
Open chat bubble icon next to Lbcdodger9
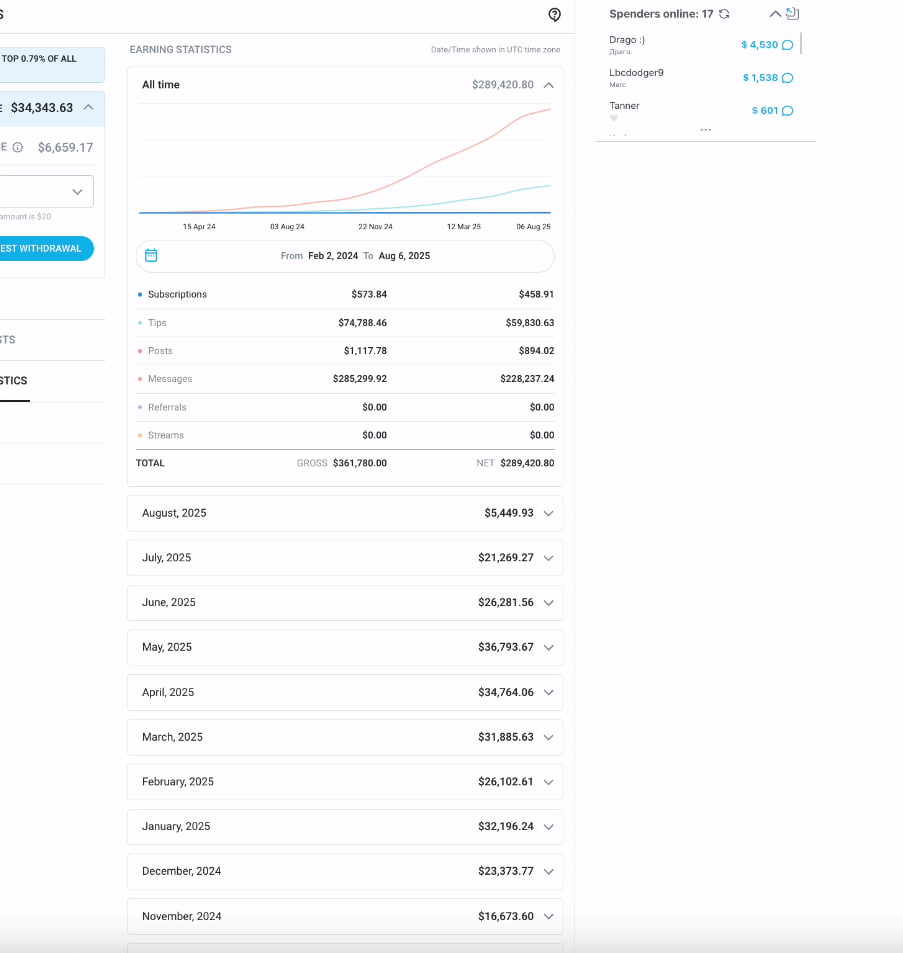click(x=787, y=78)
